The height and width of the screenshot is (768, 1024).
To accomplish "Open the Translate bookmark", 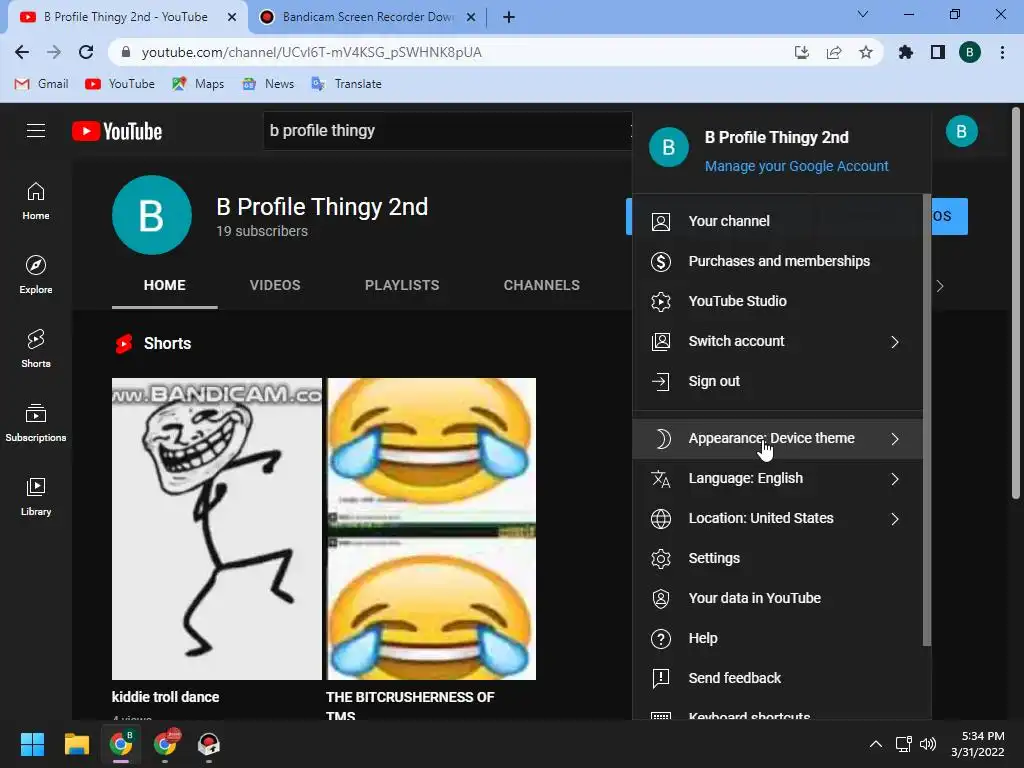I will tap(347, 84).
